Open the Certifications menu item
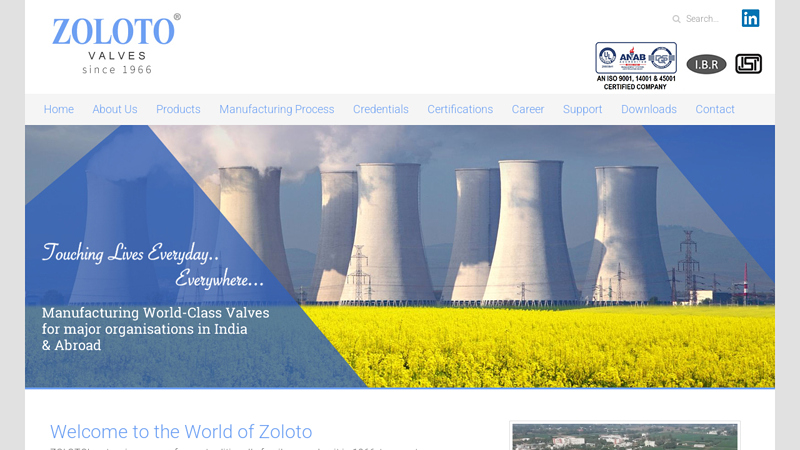Screen dimensions: 800x450 pyautogui.click(x=460, y=109)
